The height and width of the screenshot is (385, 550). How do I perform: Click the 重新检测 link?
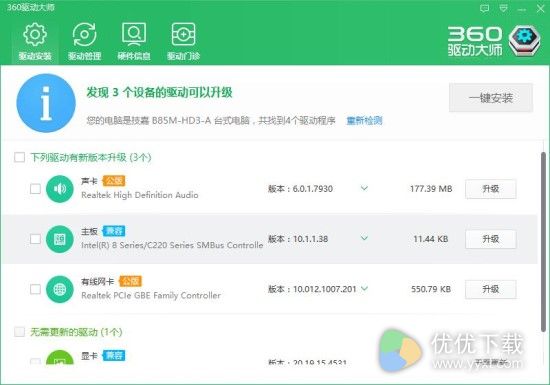tap(364, 121)
